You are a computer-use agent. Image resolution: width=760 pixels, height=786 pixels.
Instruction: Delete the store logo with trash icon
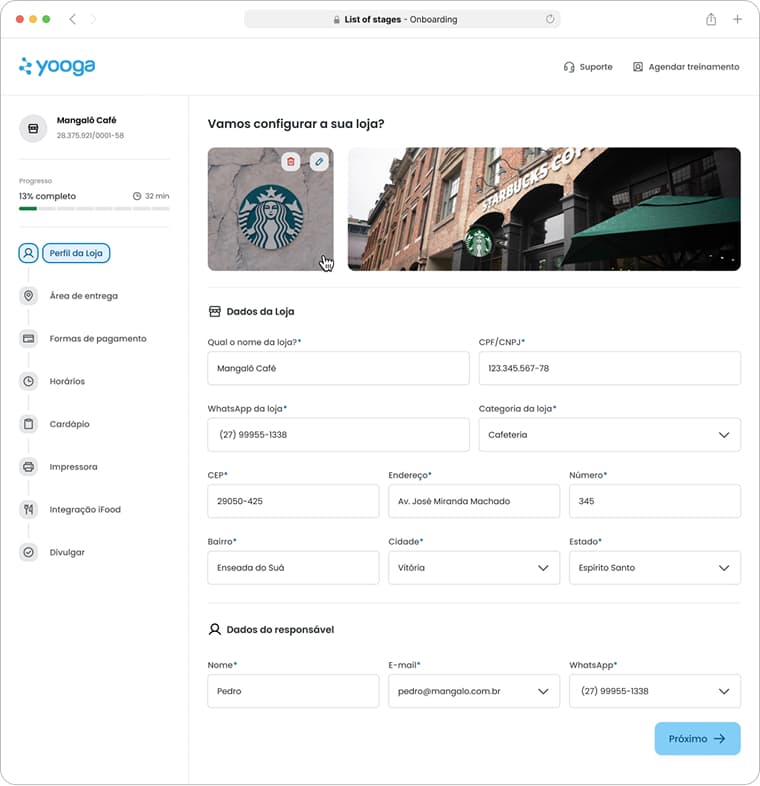pyautogui.click(x=290, y=161)
